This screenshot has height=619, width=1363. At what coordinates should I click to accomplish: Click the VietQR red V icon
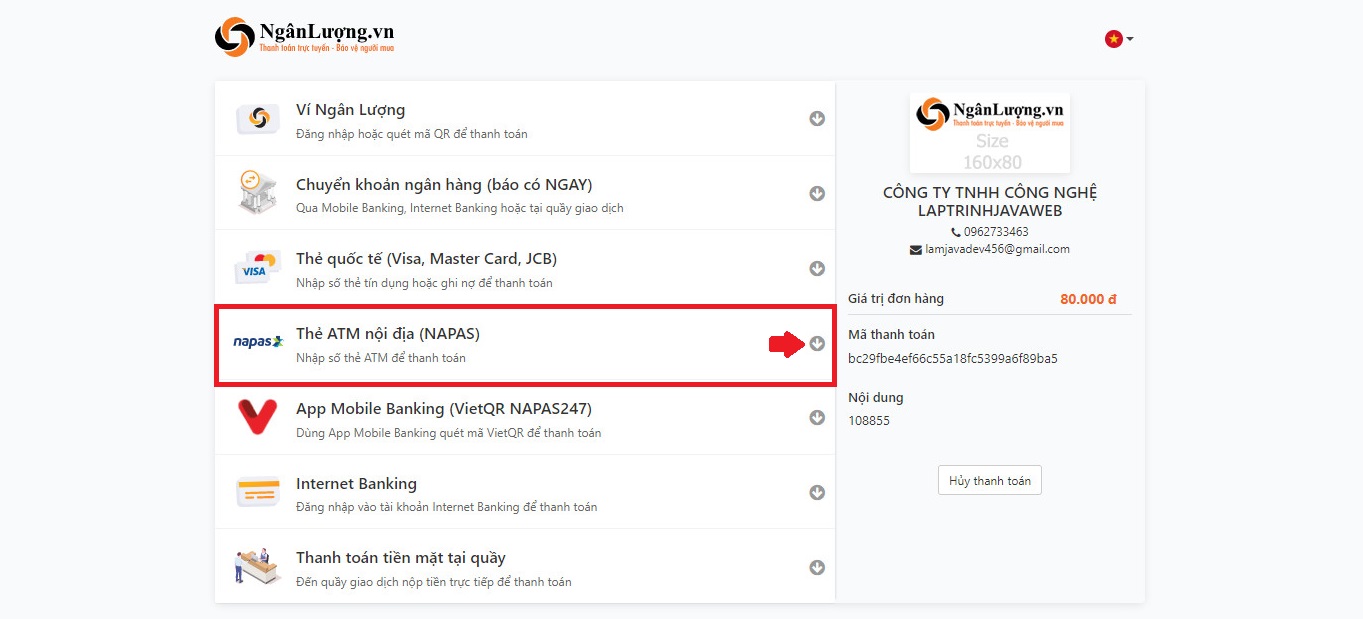(x=257, y=418)
